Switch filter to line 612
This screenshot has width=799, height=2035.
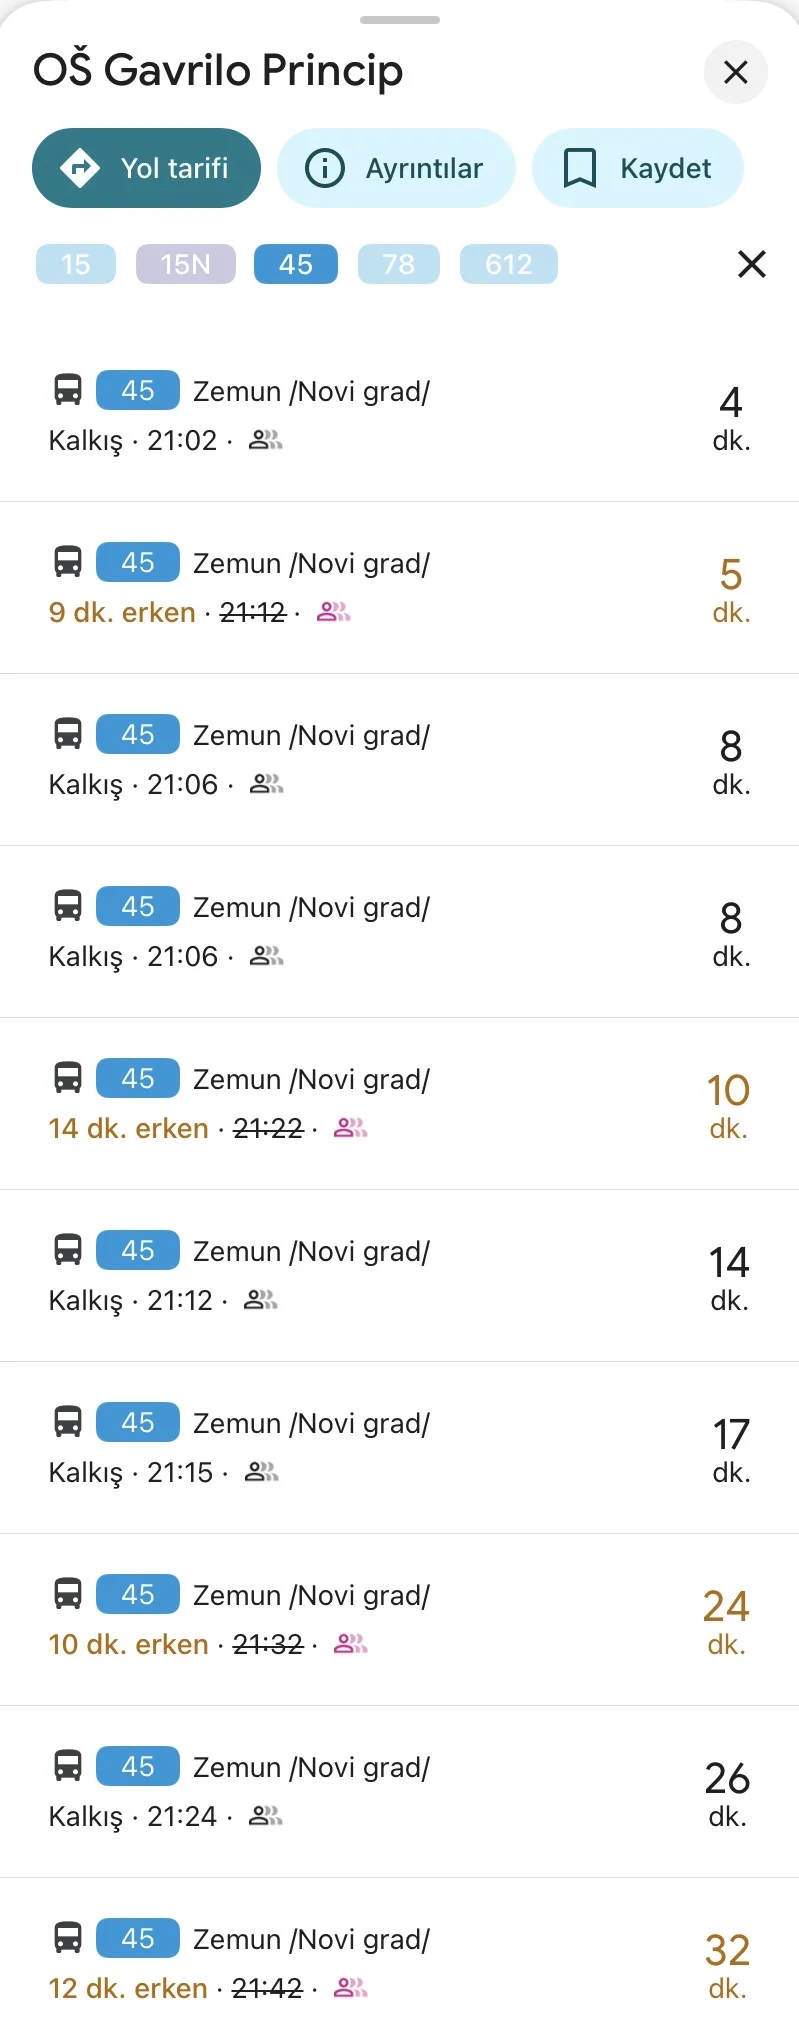pyautogui.click(x=508, y=264)
